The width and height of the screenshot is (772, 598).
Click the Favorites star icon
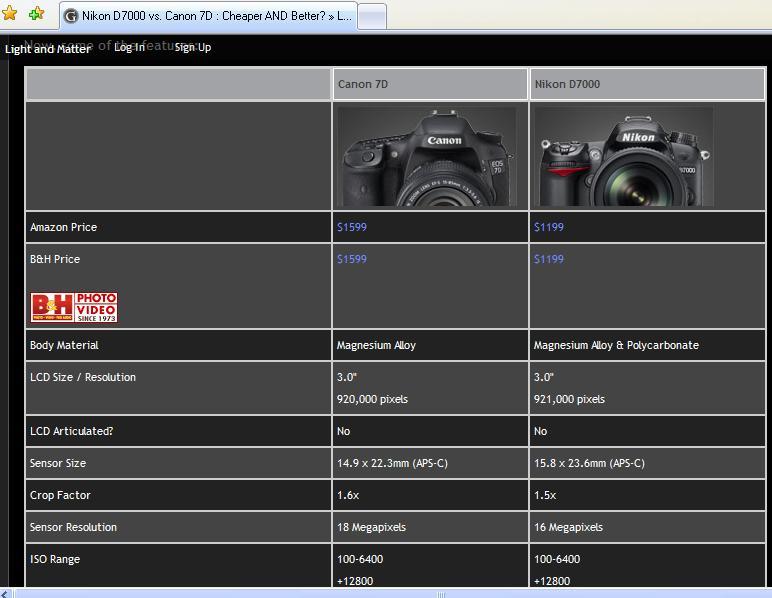click(11, 14)
